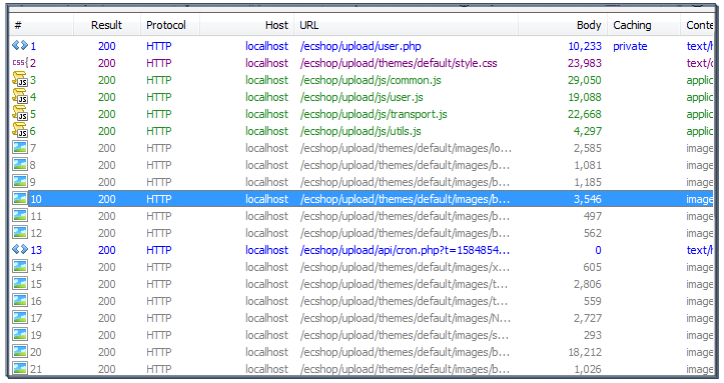The height and width of the screenshot is (383, 724).
Task: Click body size 2,727 in row 17
Action: tap(587, 318)
